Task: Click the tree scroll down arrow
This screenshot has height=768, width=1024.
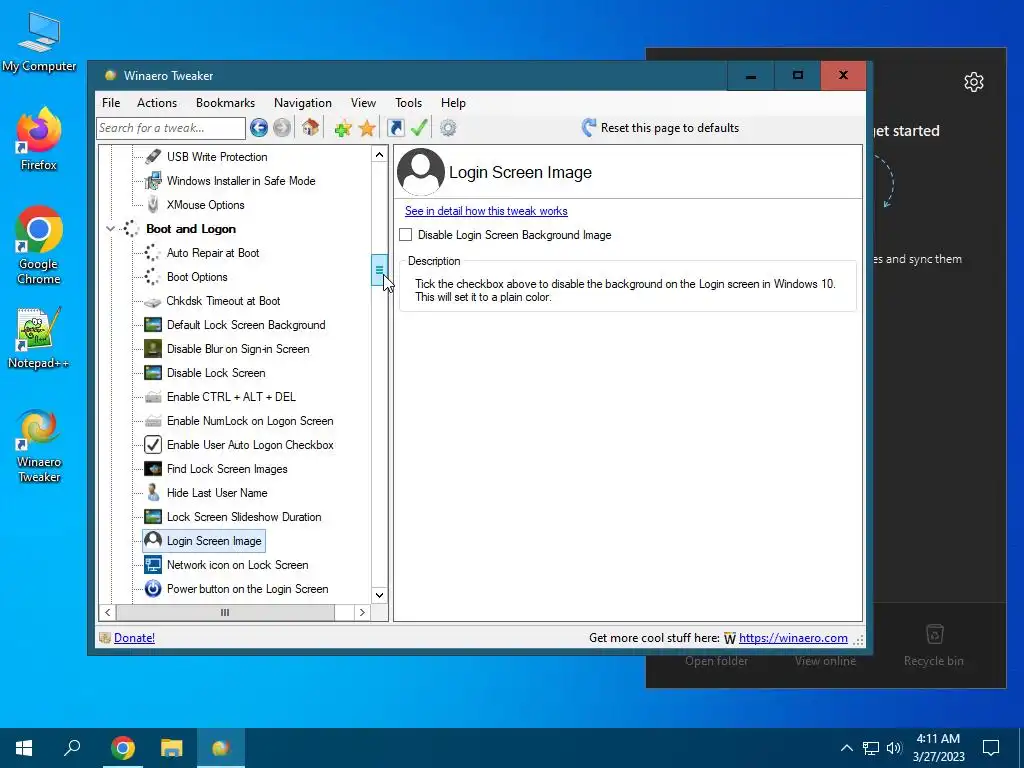Action: click(379, 595)
